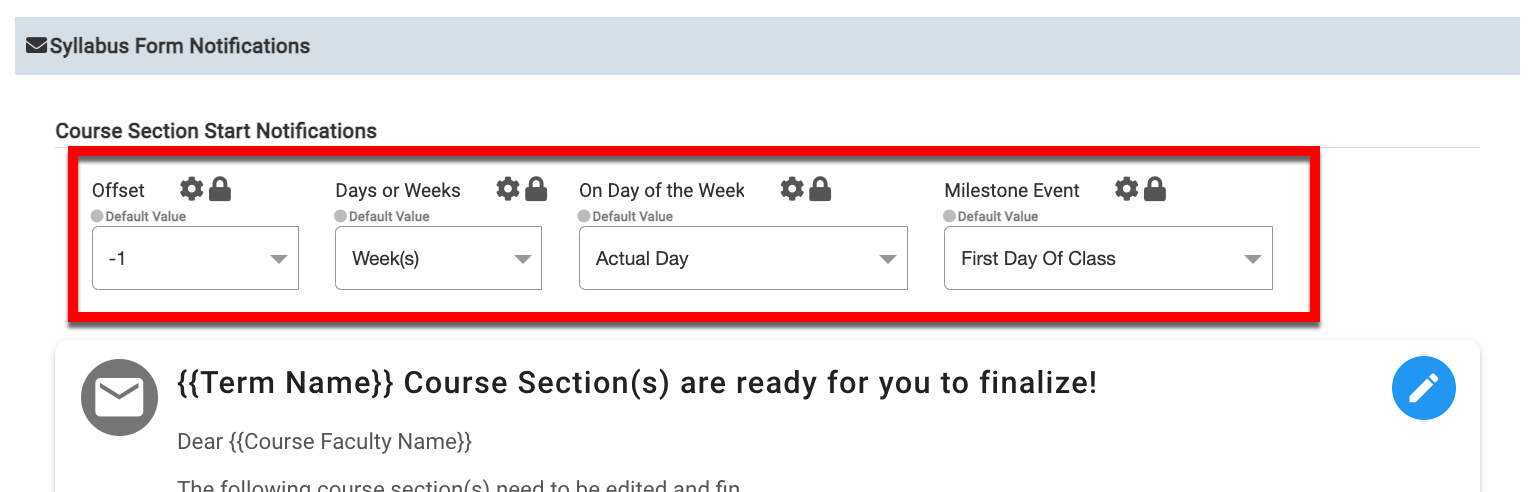This screenshot has width=1530, height=492.
Task: Open the Actual Day dropdown
Action: pyautogui.click(x=743, y=258)
